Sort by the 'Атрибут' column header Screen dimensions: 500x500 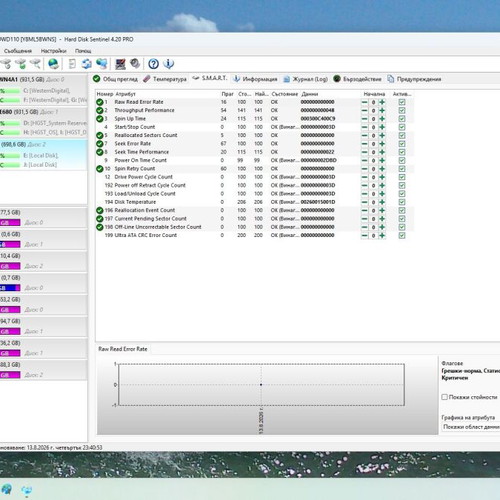point(125,94)
